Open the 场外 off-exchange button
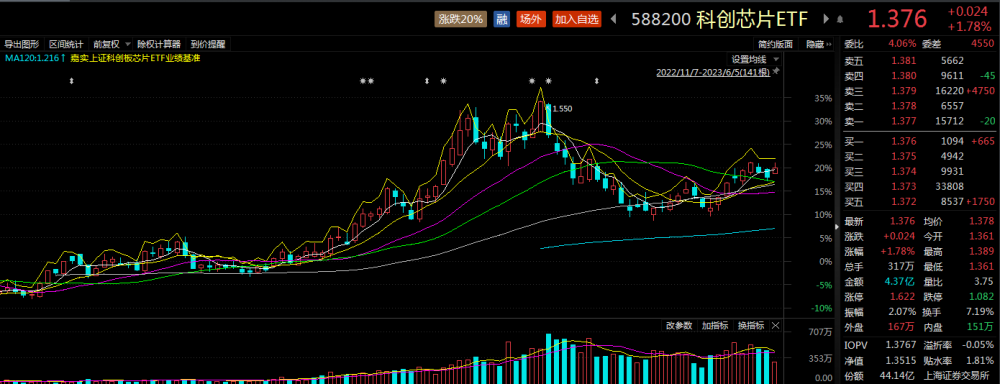Screen dimensions: 1000x384 [531, 19]
